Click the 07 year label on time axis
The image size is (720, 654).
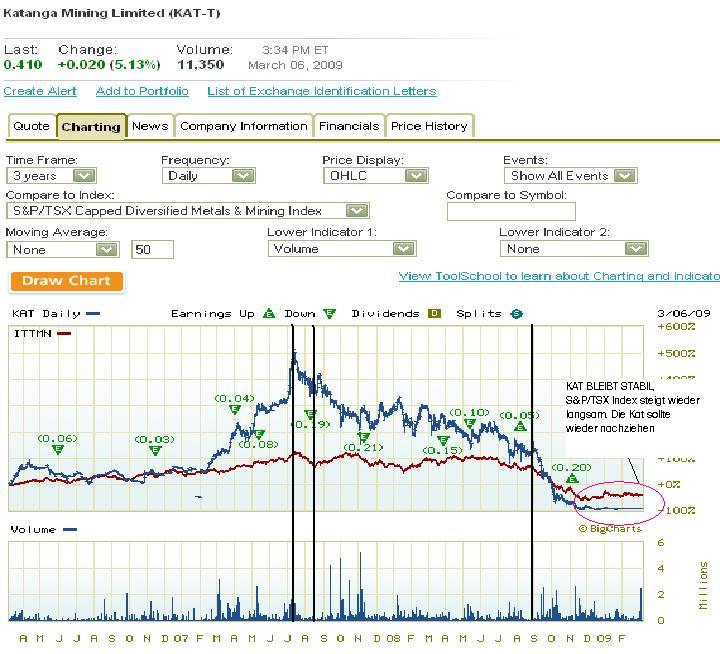[181, 638]
